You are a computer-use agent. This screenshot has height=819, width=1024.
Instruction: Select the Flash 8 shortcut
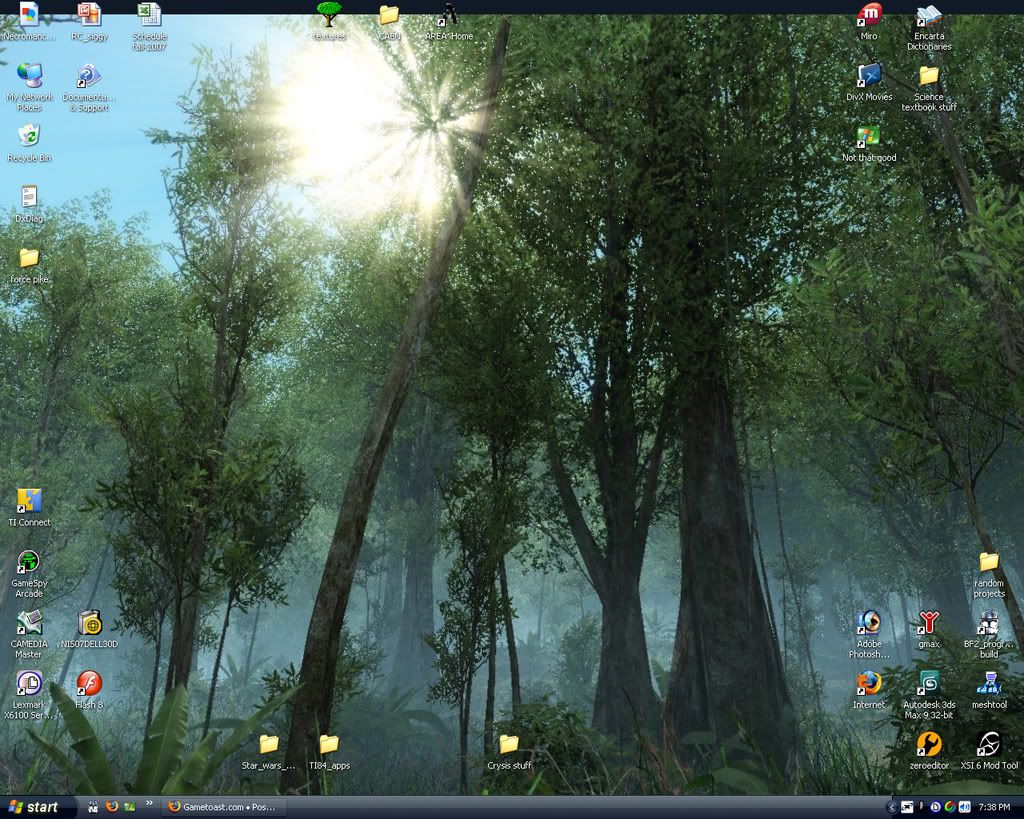(x=89, y=690)
